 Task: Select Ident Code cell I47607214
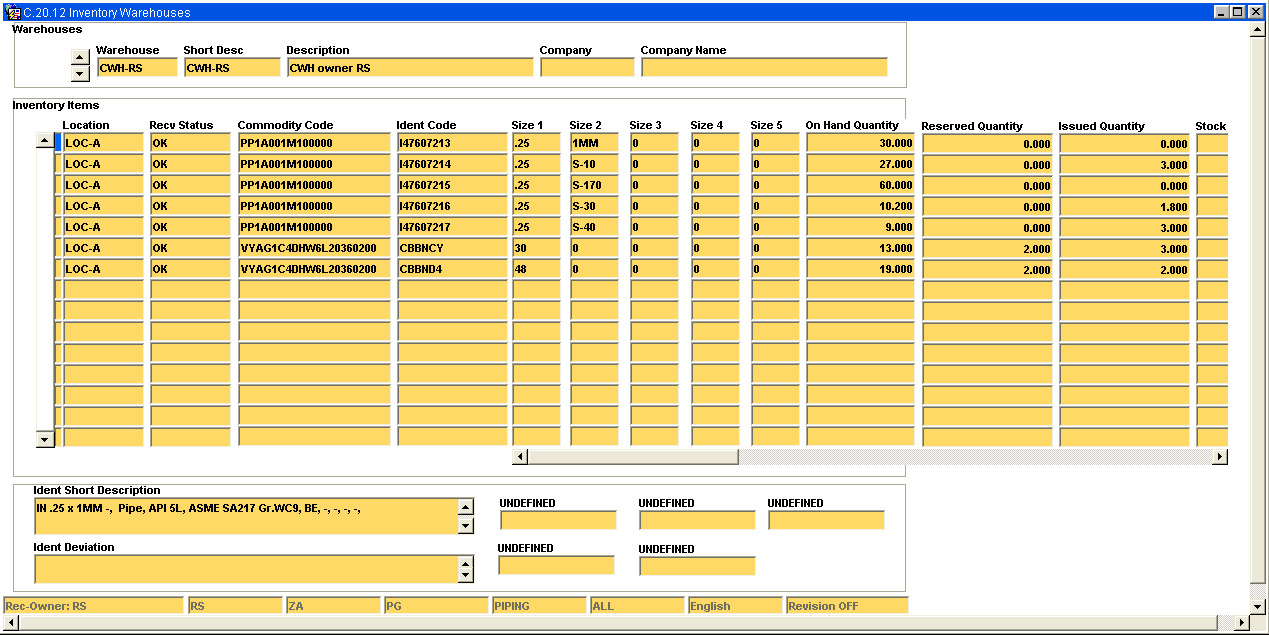coord(452,164)
